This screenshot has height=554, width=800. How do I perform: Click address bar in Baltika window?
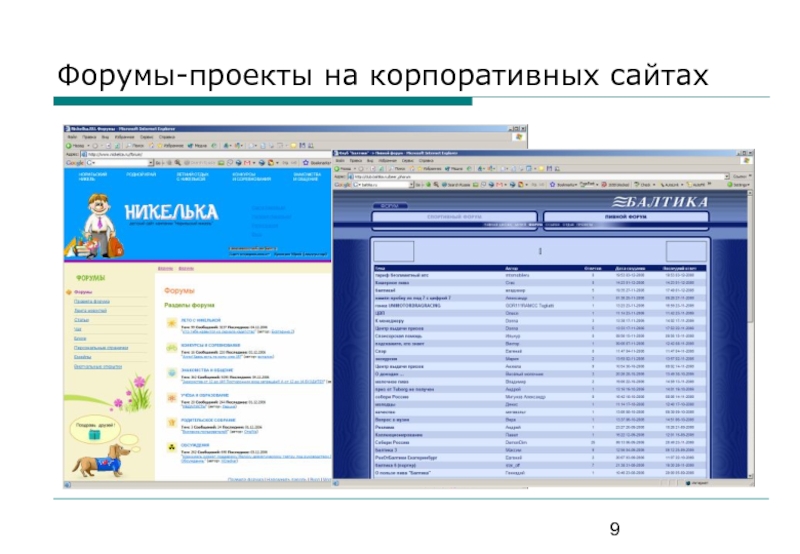tap(538, 176)
